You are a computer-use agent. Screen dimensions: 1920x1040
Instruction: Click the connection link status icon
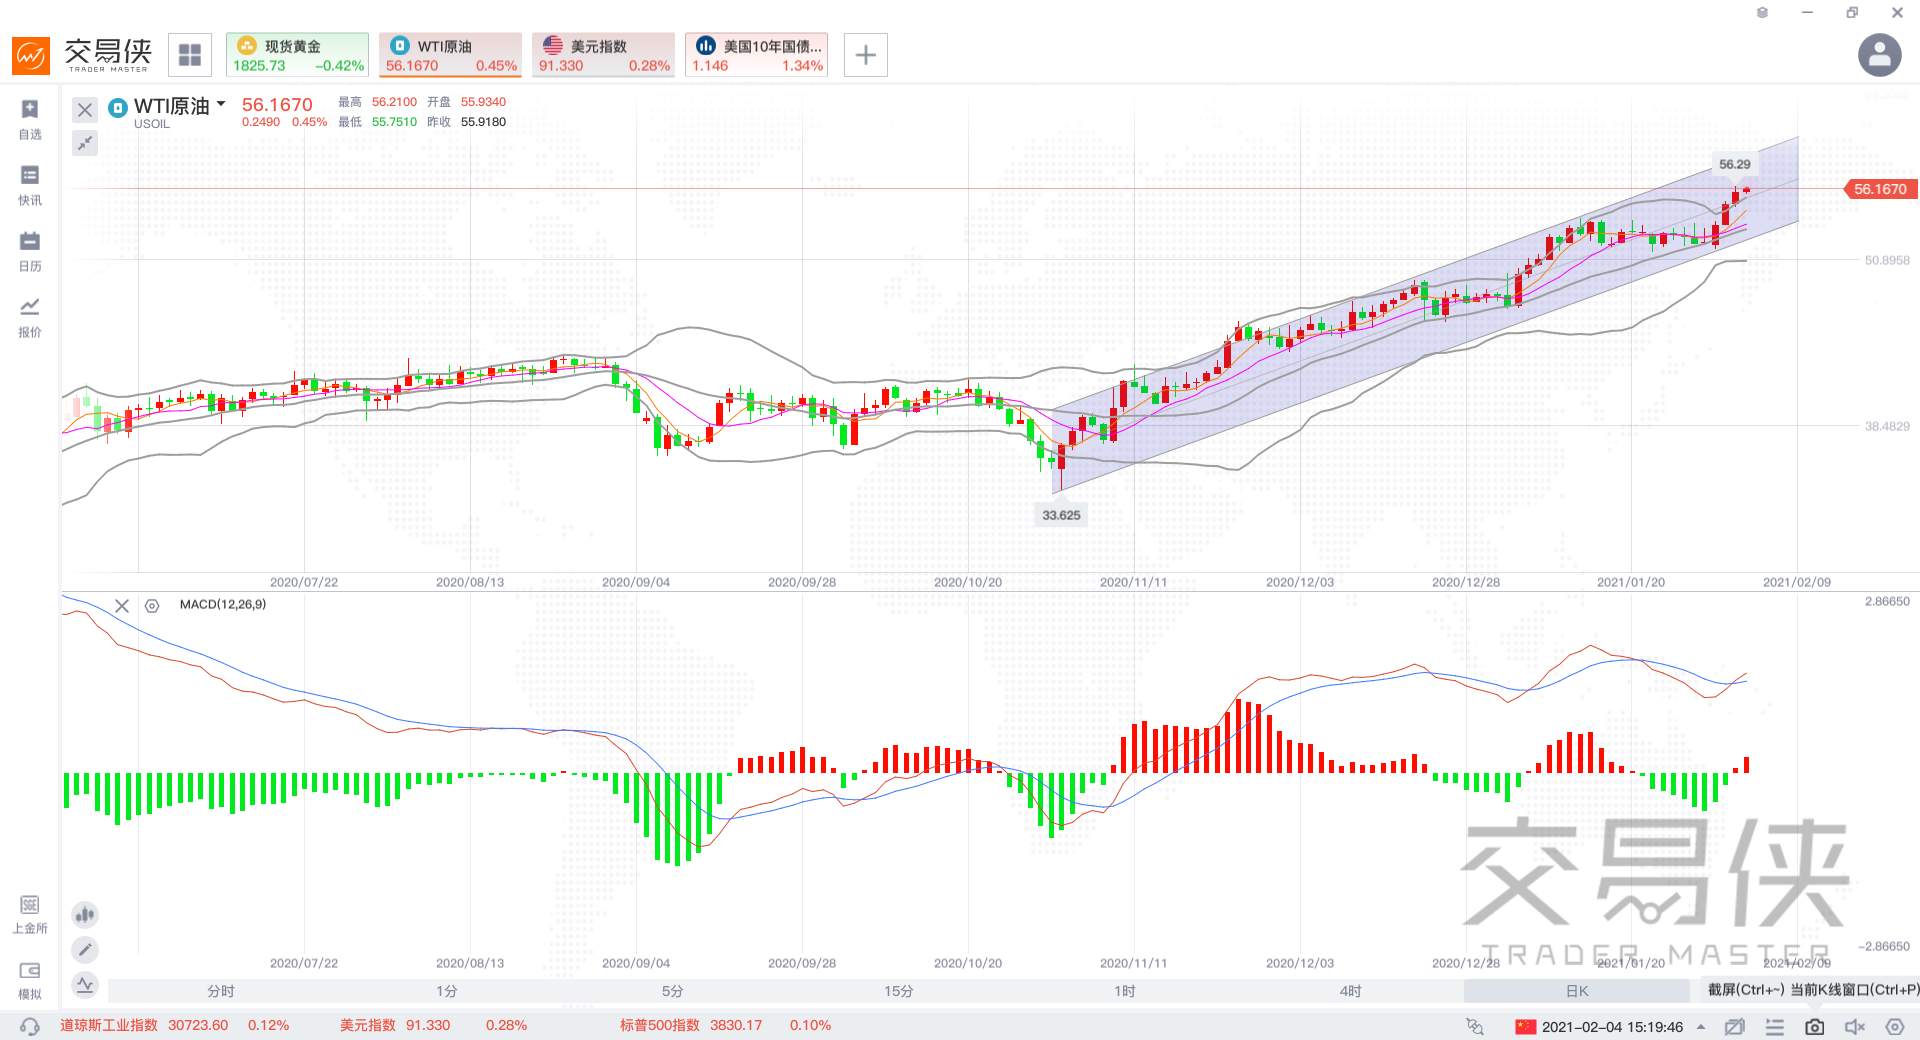(1475, 1027)
